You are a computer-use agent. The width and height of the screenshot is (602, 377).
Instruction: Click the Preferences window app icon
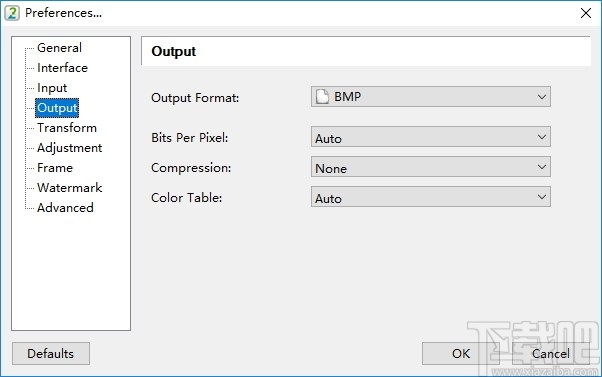[12, 13]
